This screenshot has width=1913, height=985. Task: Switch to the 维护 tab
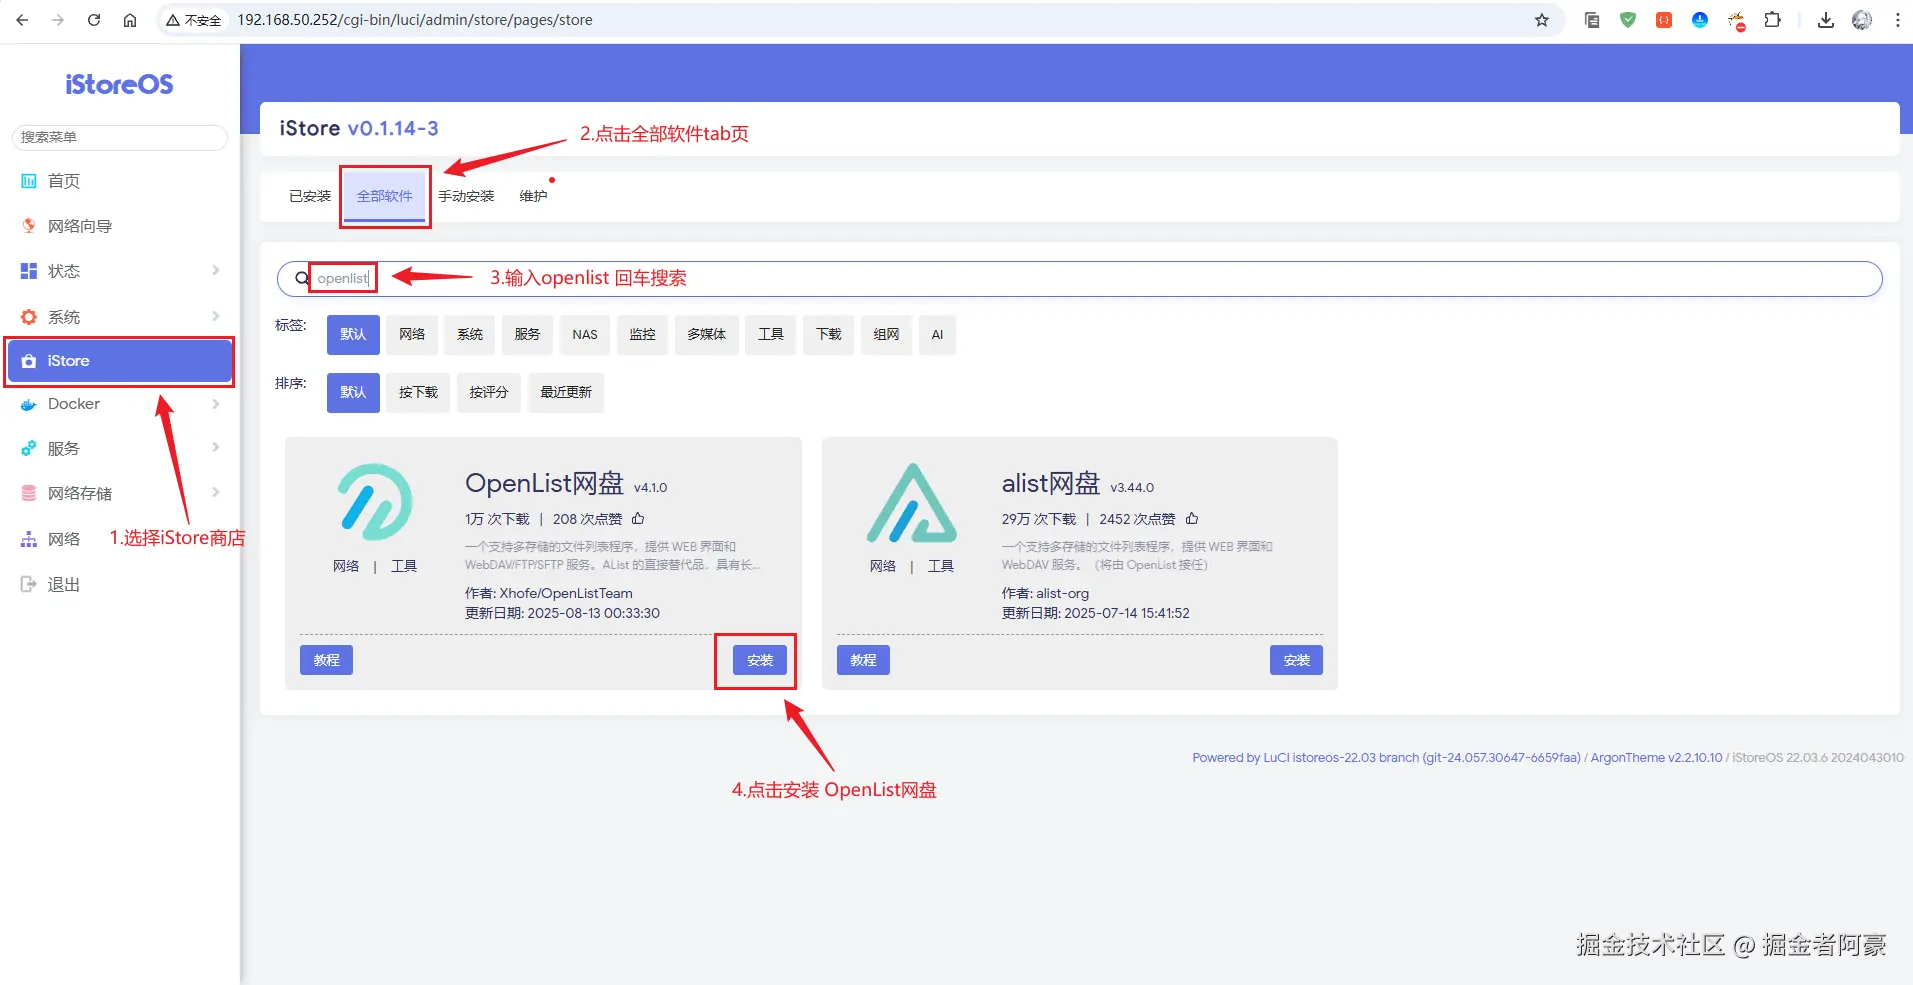pyautogui.click(x=533, y=196)
